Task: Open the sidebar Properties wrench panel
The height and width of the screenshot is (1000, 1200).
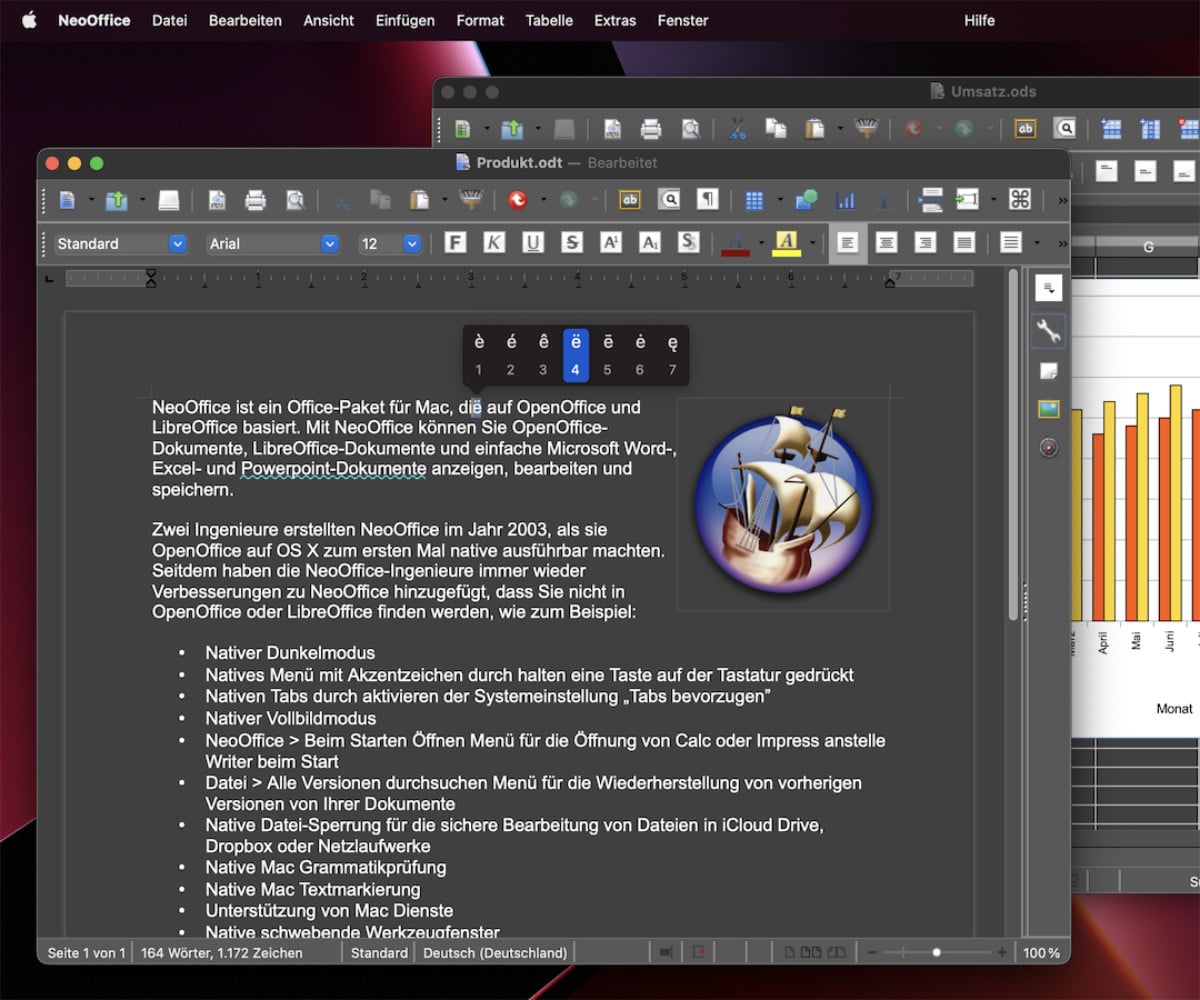Action: pos(1048,331)
